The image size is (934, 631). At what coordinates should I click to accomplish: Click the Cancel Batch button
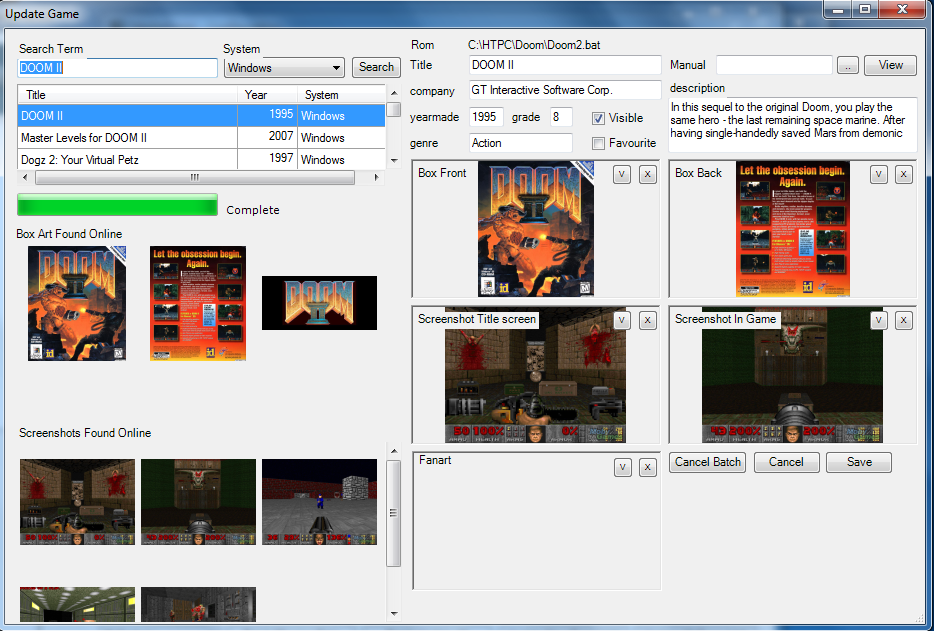click(x=708, y=462)
